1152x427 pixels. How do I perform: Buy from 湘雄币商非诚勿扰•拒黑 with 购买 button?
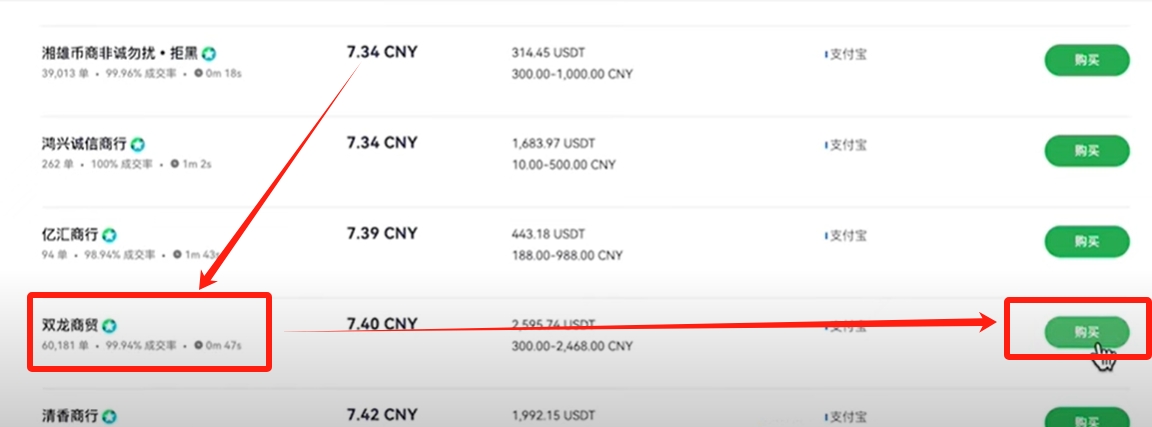(1087, 60)
